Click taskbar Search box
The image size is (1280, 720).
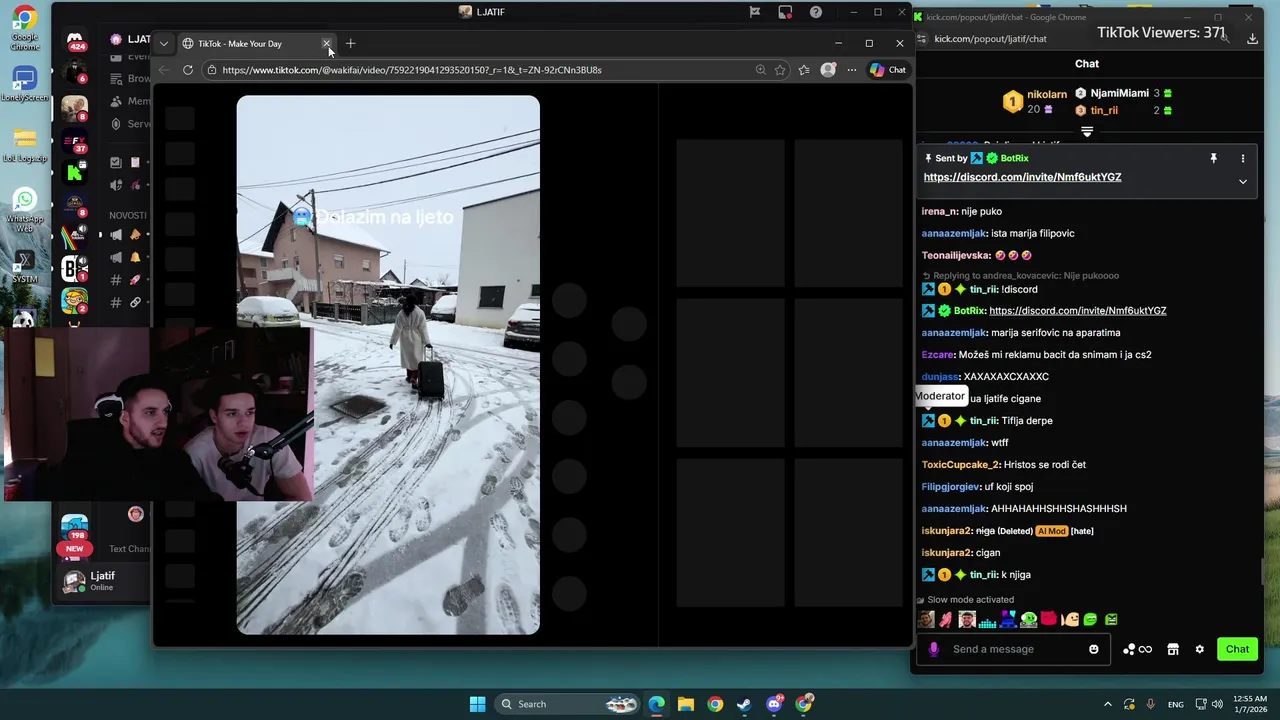(x=567, y=704)
